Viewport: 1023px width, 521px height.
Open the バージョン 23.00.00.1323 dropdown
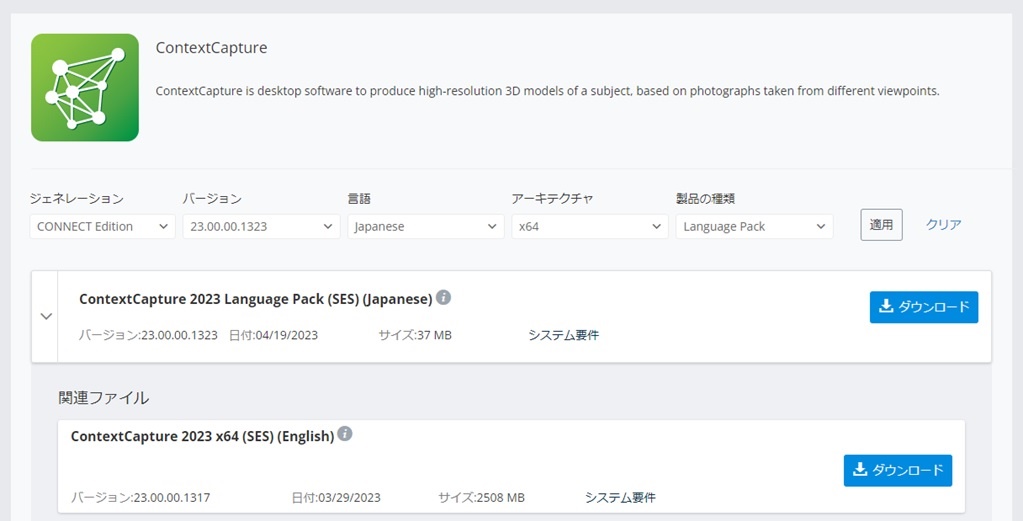tap(261, 226)
